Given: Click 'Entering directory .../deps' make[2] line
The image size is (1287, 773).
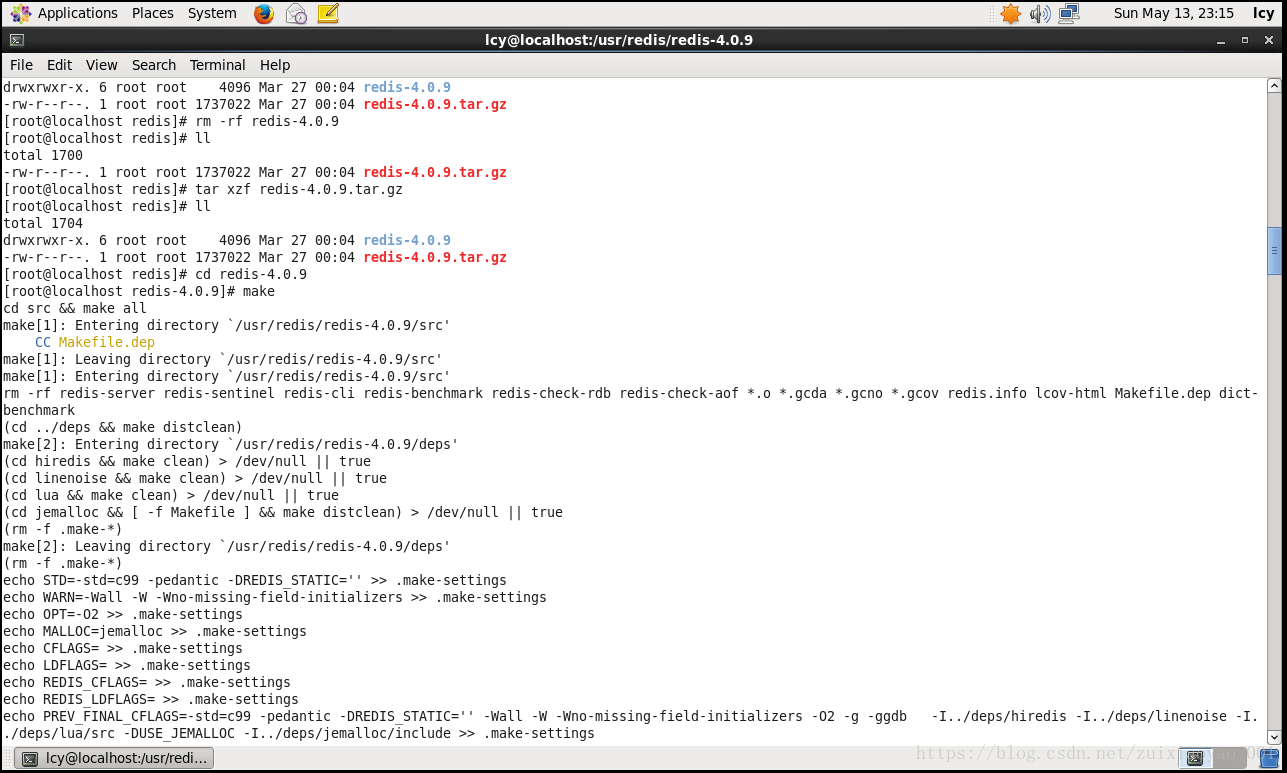Looking at the screenshot, I should pos(231,444).
